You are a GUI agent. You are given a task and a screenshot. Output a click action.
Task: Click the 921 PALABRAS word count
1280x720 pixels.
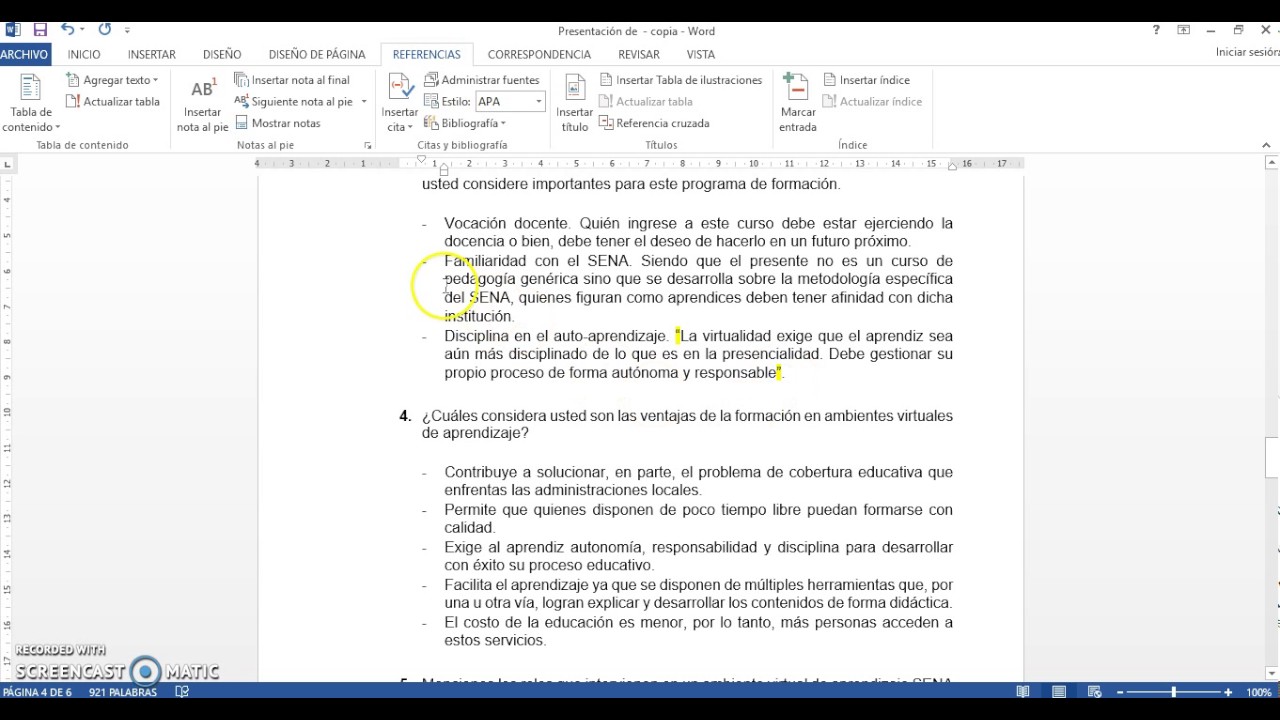[x=123, y=692]
